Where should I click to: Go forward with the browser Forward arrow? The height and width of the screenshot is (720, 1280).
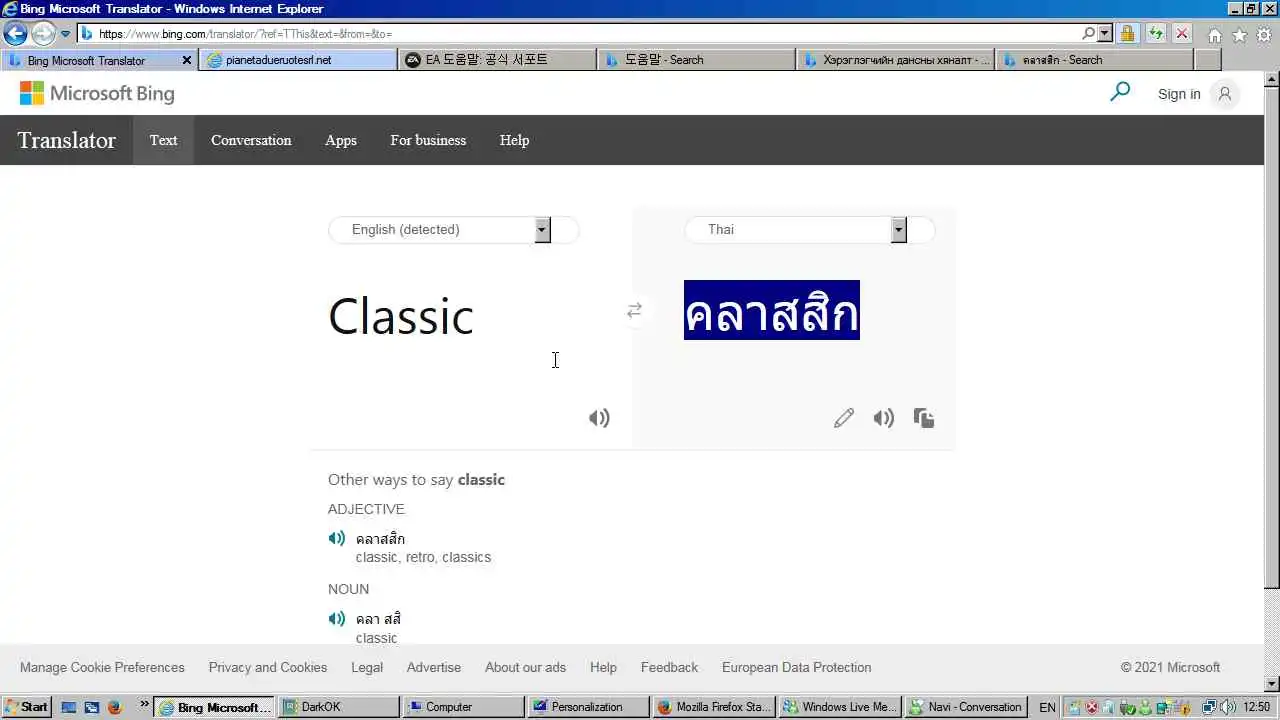click(x=43, y=34)
